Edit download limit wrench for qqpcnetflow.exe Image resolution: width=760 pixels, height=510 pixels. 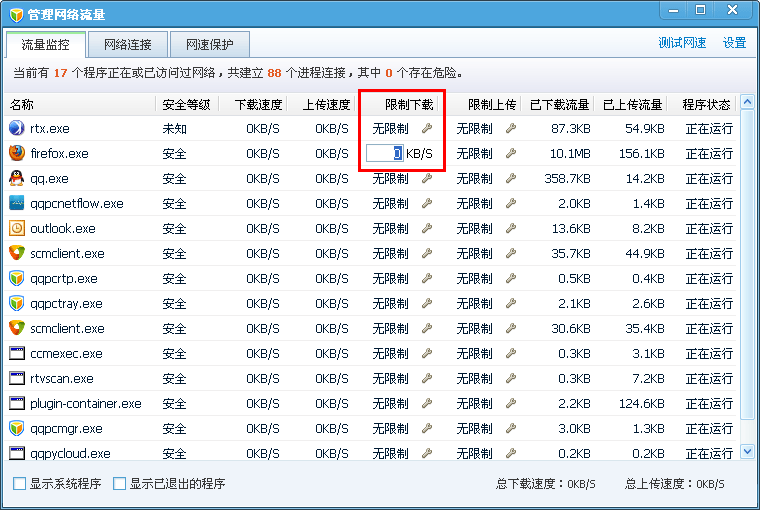tap(427, 203)
